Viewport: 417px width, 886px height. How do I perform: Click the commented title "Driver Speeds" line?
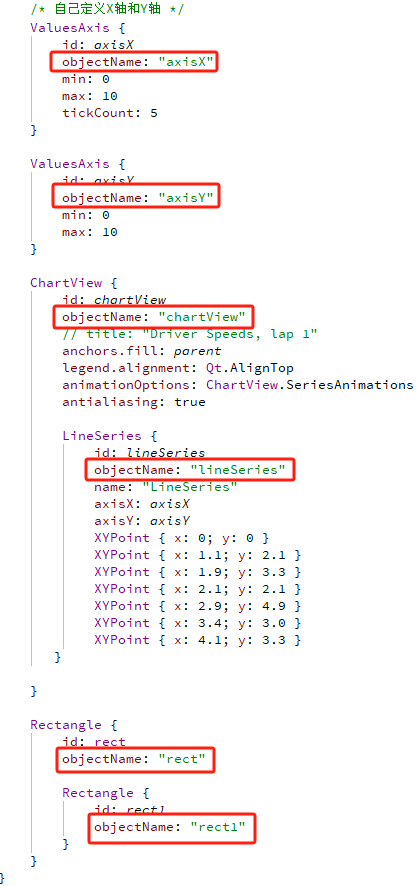190,334
